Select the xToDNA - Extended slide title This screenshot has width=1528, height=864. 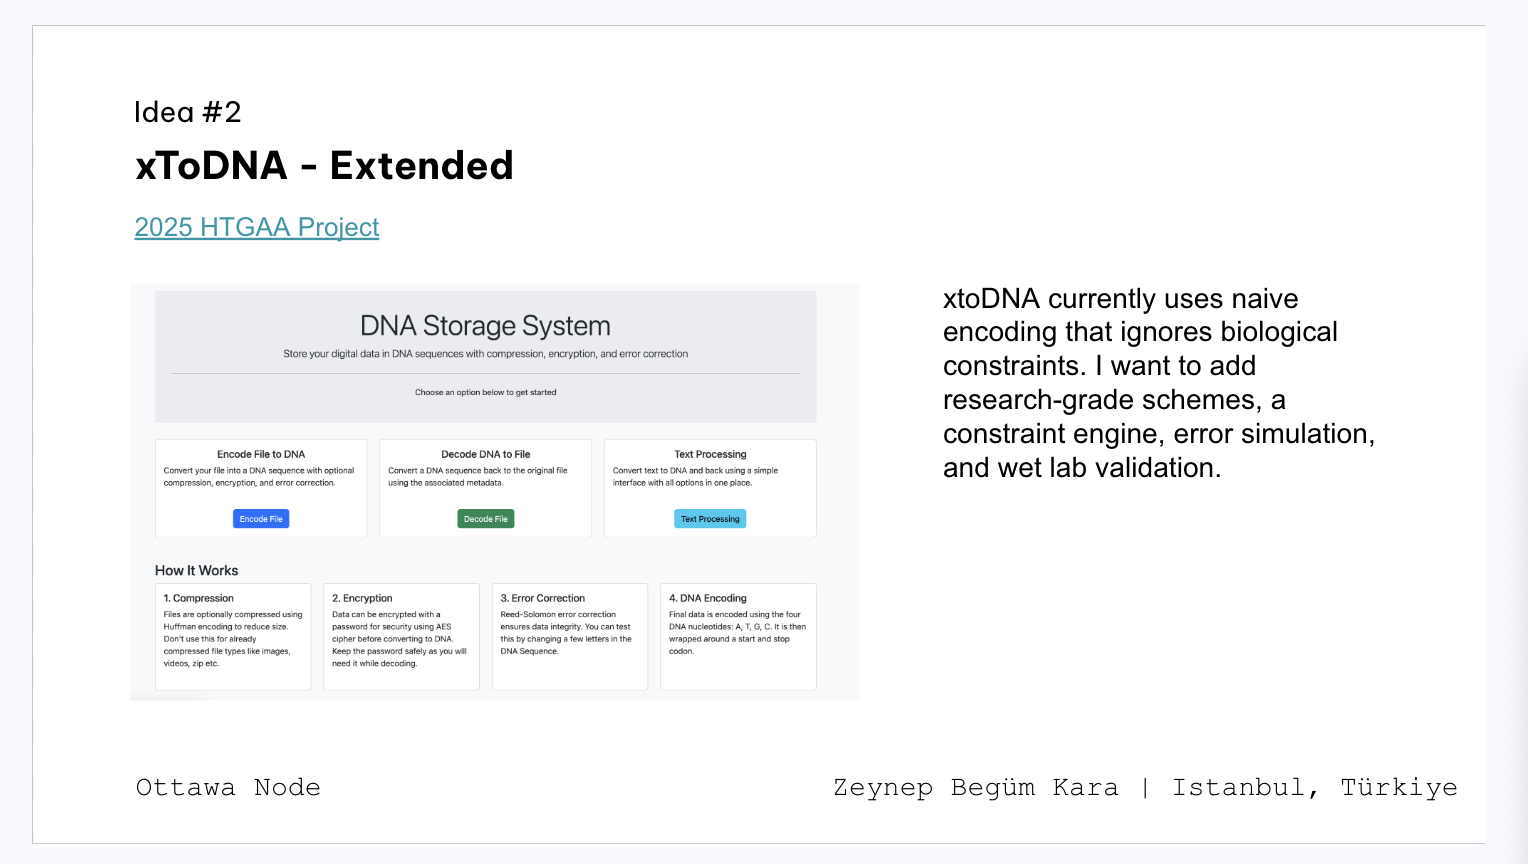coord(325,166)
